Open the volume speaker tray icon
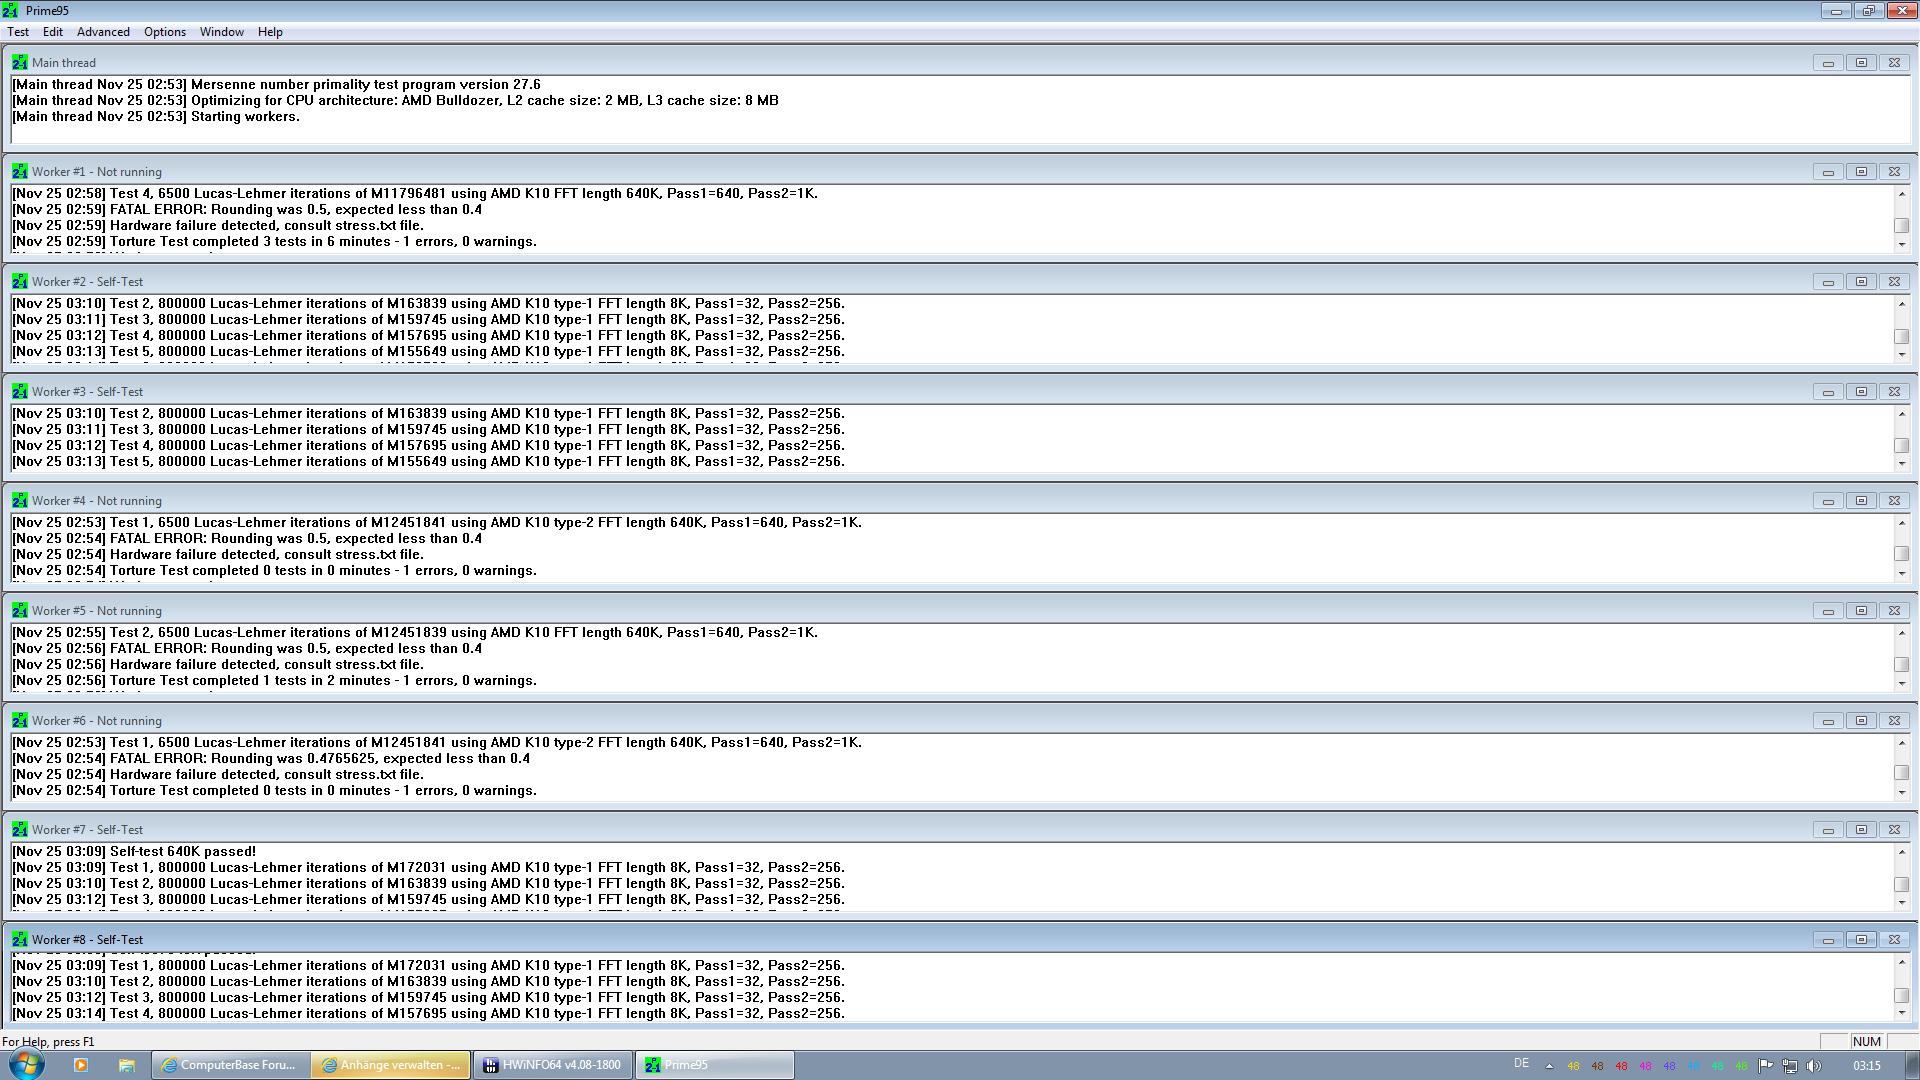Screen dimensions: 1920x1080 click(x=1814, y=1066)
